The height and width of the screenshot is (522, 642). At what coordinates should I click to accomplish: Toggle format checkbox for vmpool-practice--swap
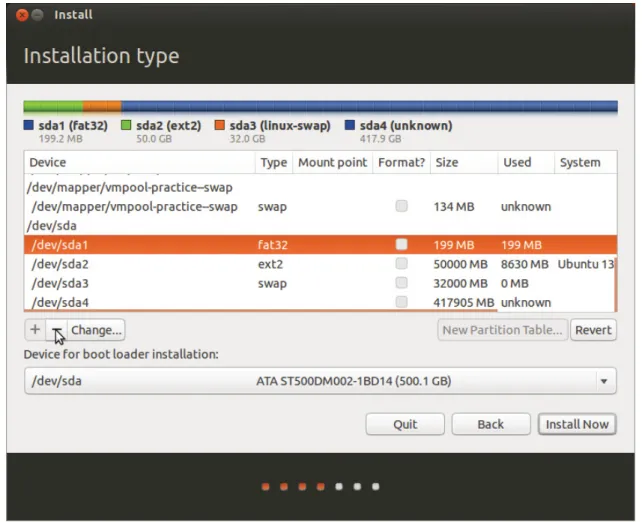coord(402,206)
